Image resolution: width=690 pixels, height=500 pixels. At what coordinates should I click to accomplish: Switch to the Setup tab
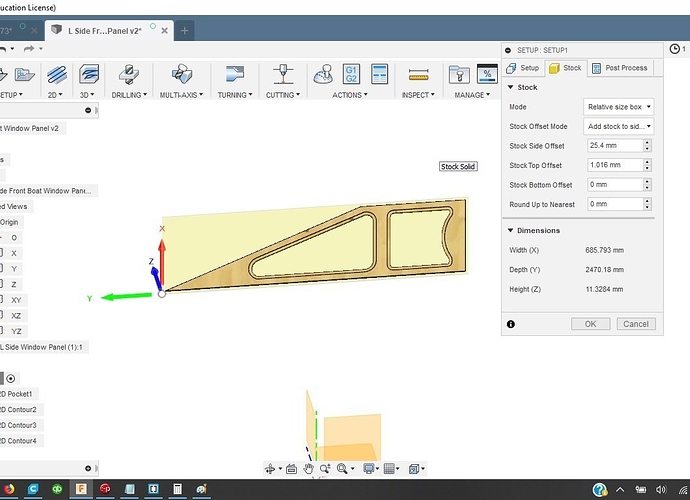point(523,68)
